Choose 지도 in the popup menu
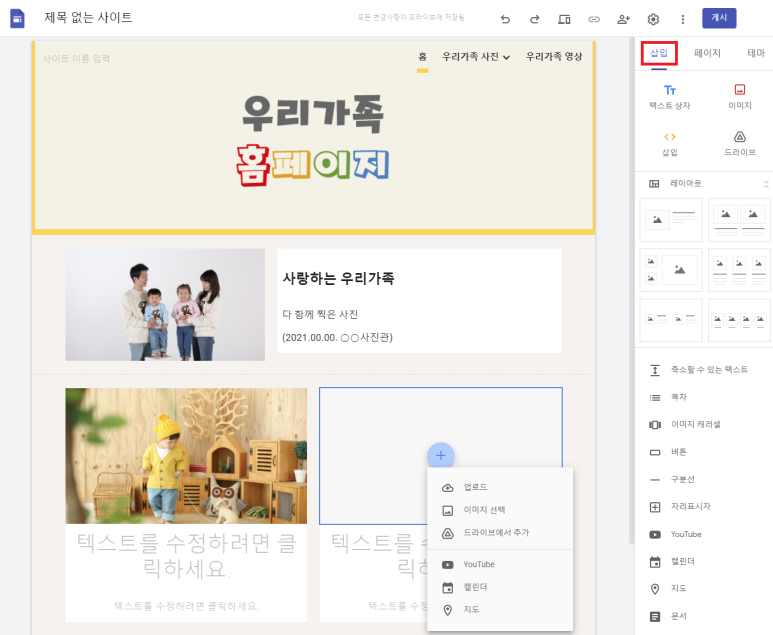The width and height of the screenshot is (773, 635). (500, 610)
